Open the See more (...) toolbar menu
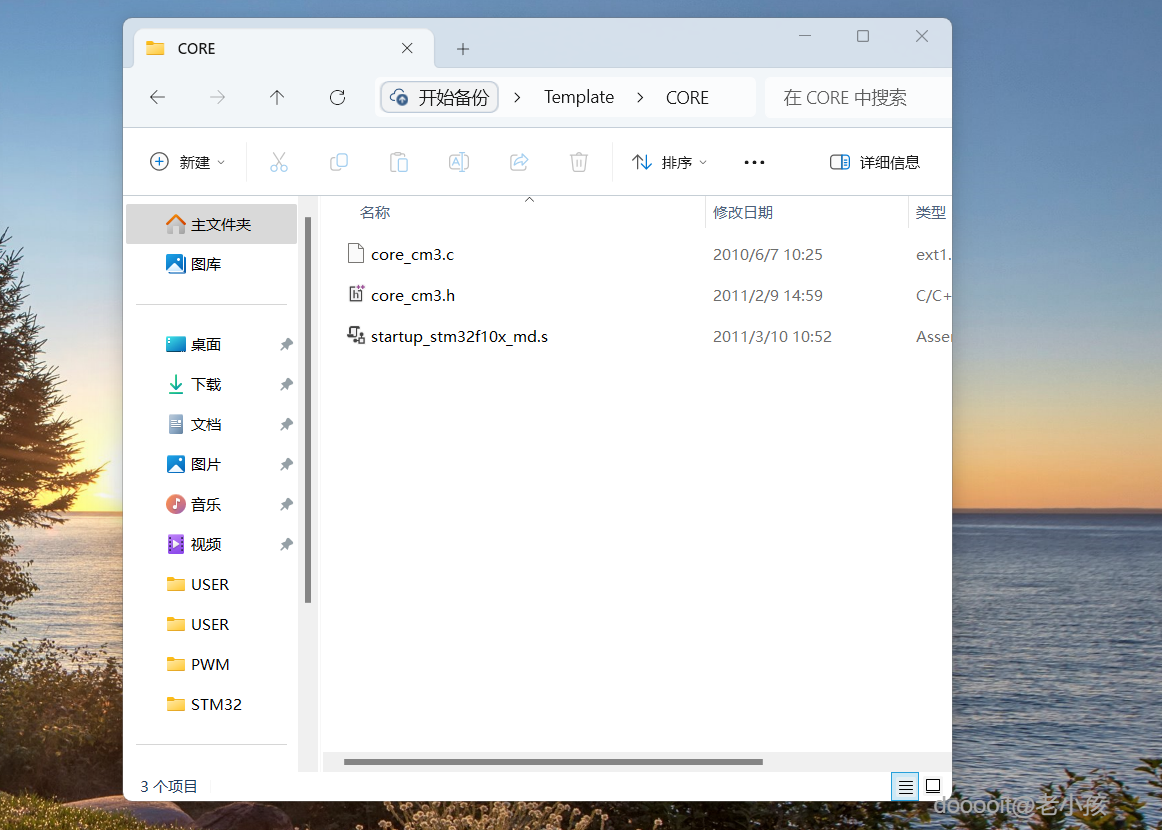 (x=754, y=162)
